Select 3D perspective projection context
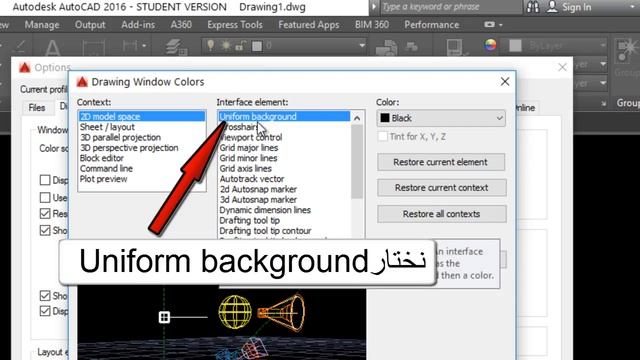The height and width of the screenshot is (360, 640). (129, 148)
